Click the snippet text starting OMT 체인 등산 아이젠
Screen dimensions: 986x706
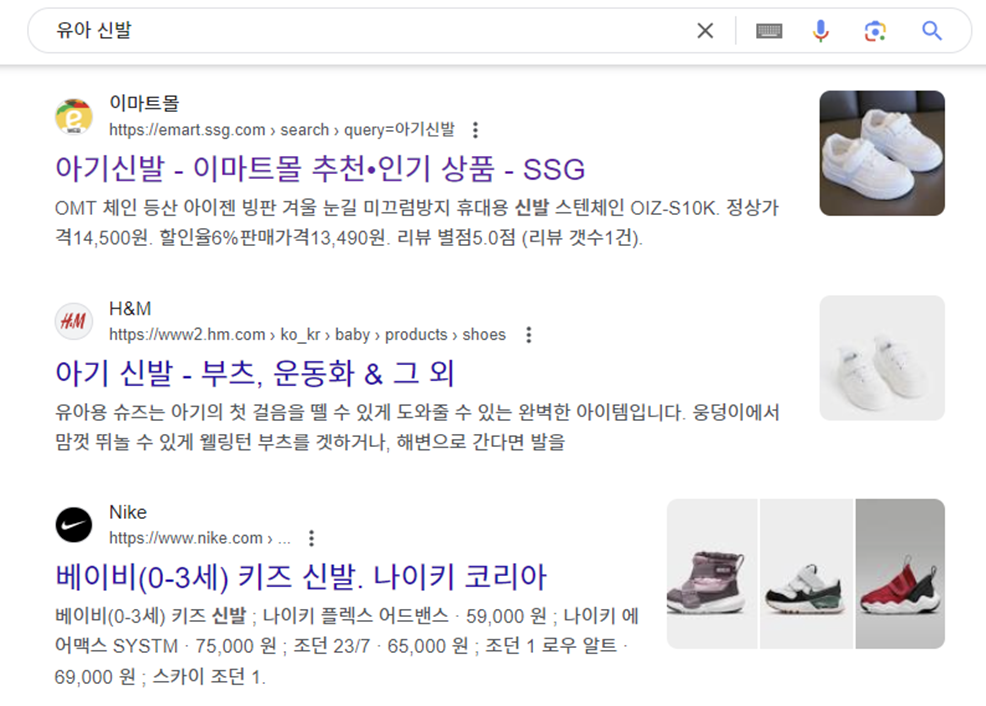pyautogui.click(x=417, y=223)
